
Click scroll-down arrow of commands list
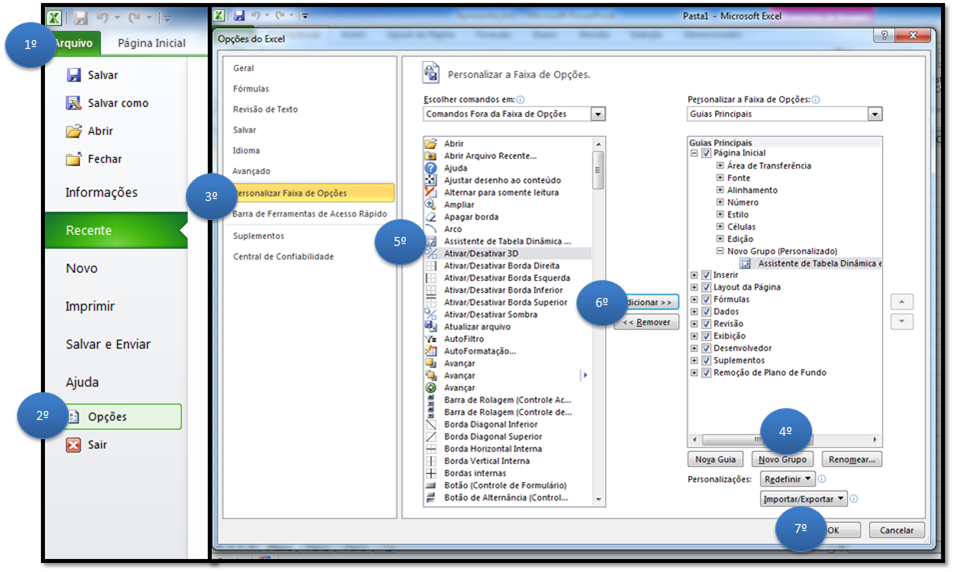pyautogui.click(x=599, y=500)
